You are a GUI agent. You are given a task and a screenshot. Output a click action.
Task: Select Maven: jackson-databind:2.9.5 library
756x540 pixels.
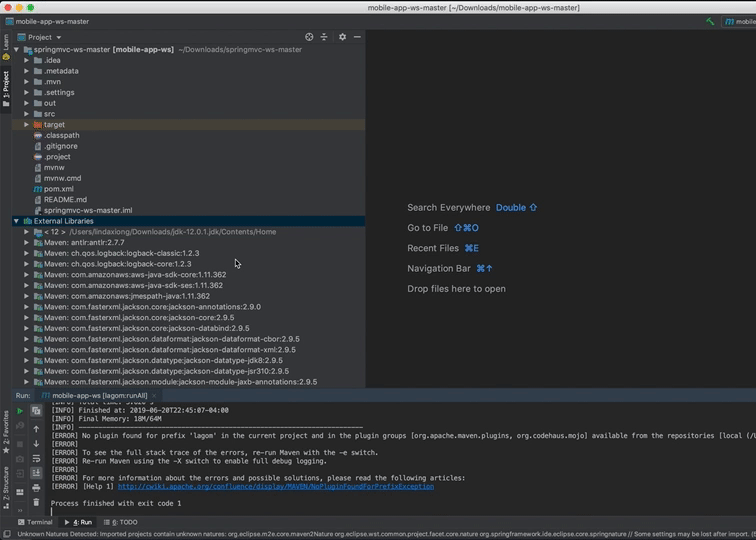point(147,328)
